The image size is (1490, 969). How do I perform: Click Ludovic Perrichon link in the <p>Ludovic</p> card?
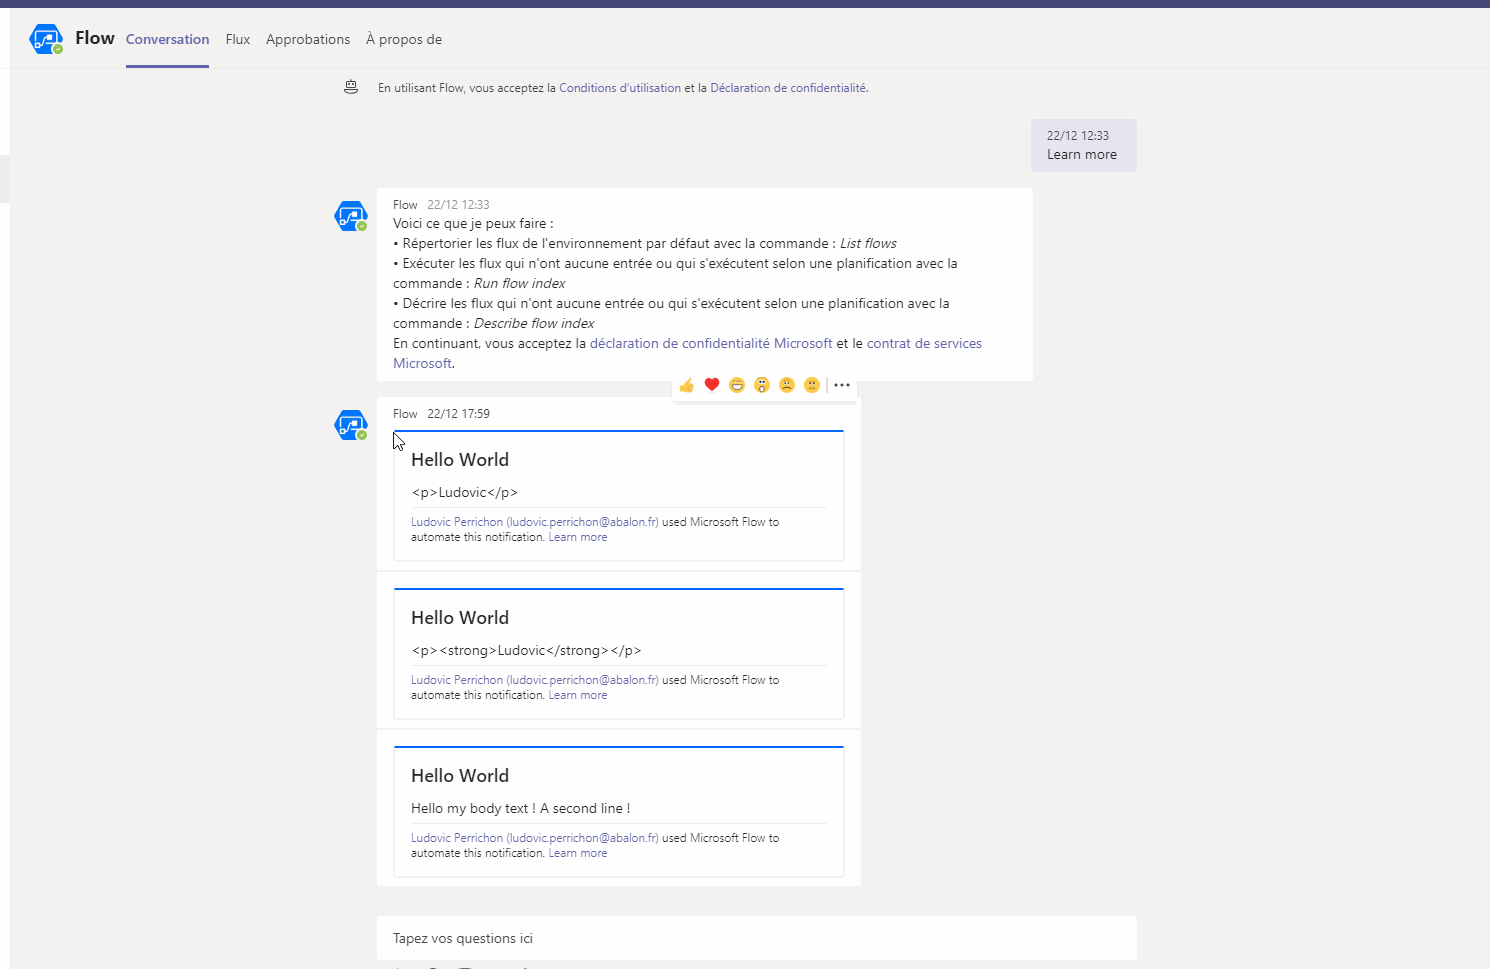(x=535, y=522)
